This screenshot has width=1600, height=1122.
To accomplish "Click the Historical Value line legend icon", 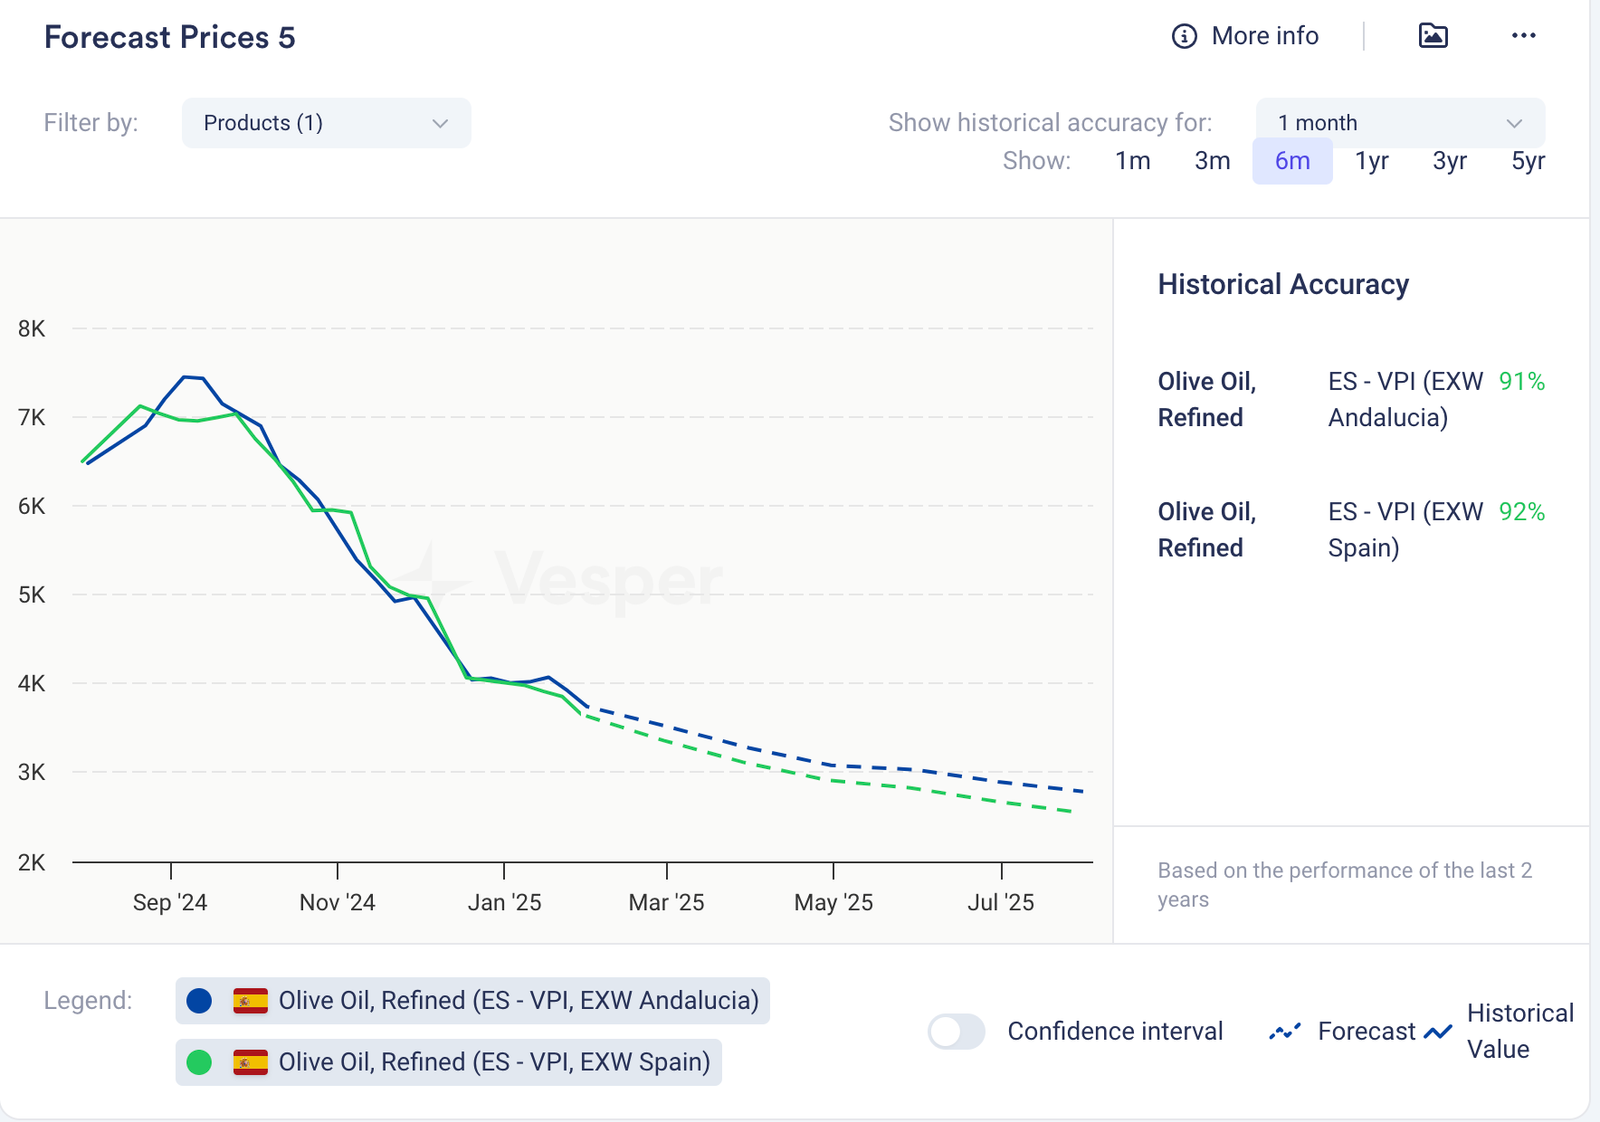I will click(x=1438, y=1031).
